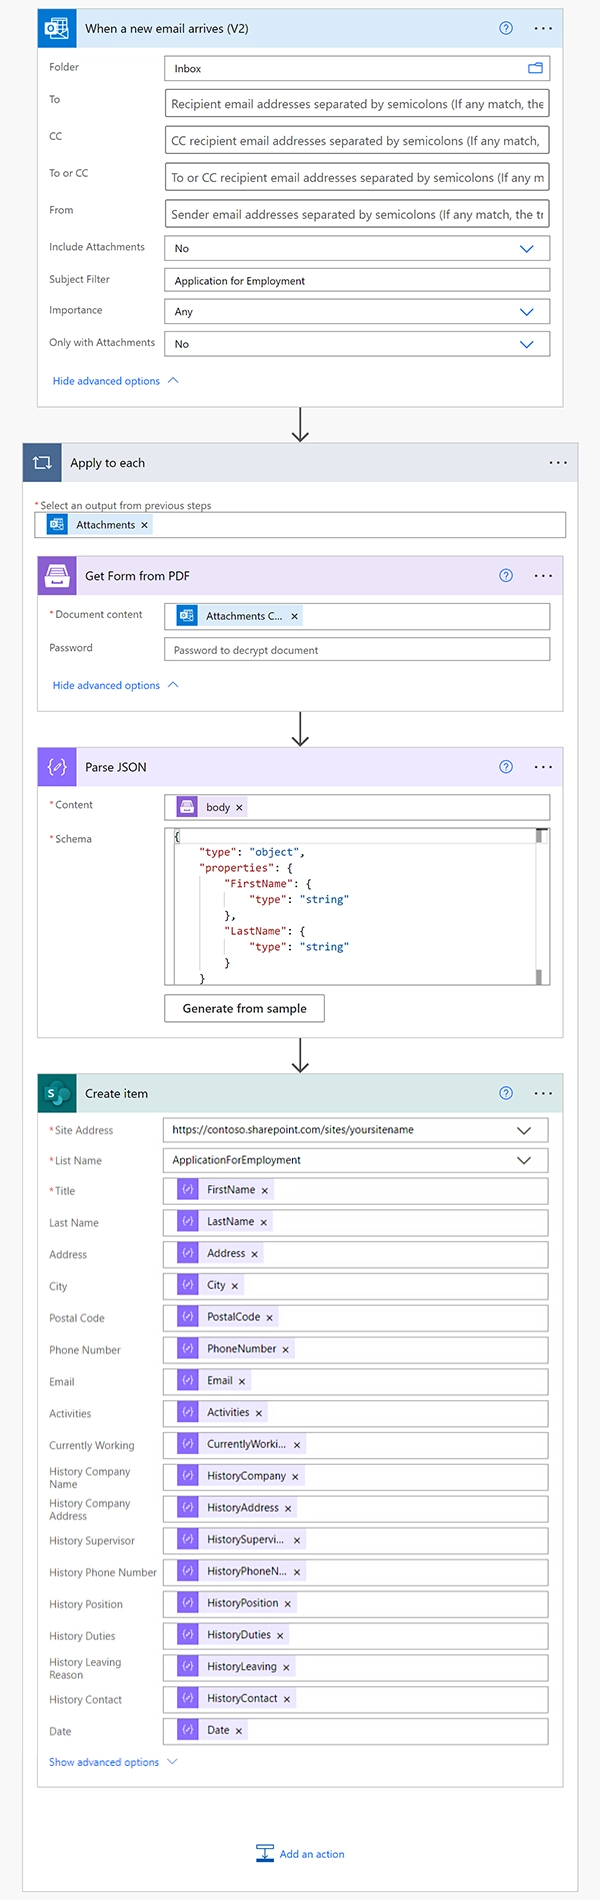This screenshot has width=600, height=1900.
Task: Open help for the Create item action
Action: click(506, 1093)
